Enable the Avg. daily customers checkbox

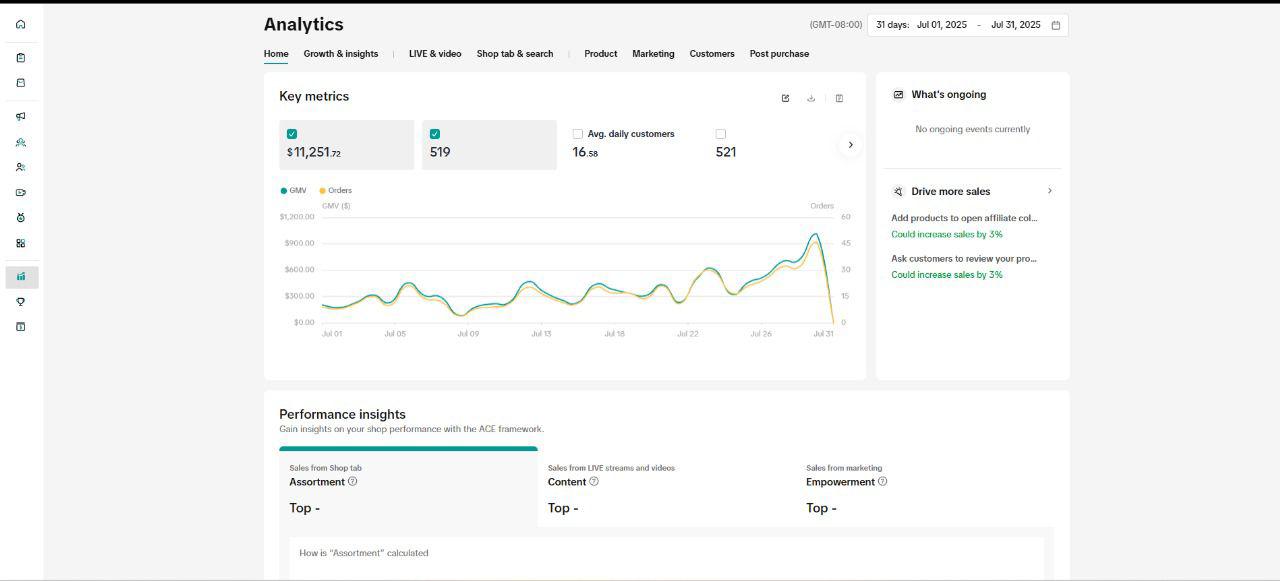[578, 134]
